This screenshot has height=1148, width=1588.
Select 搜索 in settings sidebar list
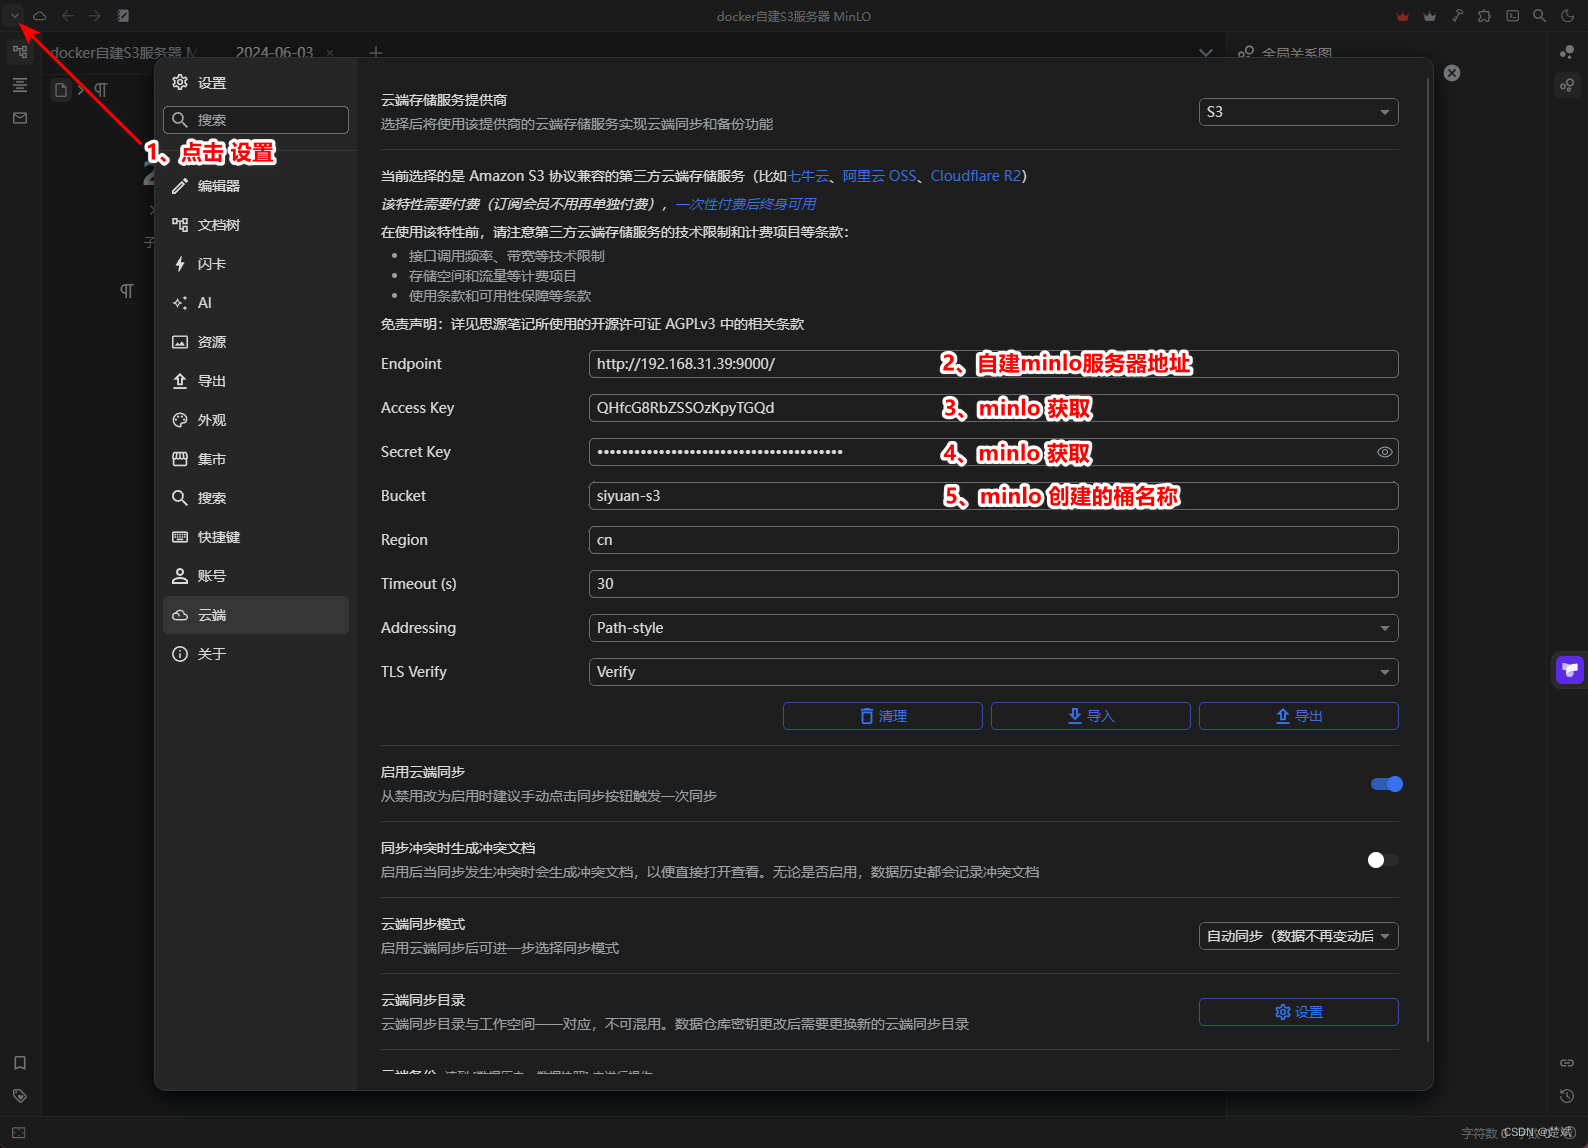(x=256, y=498)
